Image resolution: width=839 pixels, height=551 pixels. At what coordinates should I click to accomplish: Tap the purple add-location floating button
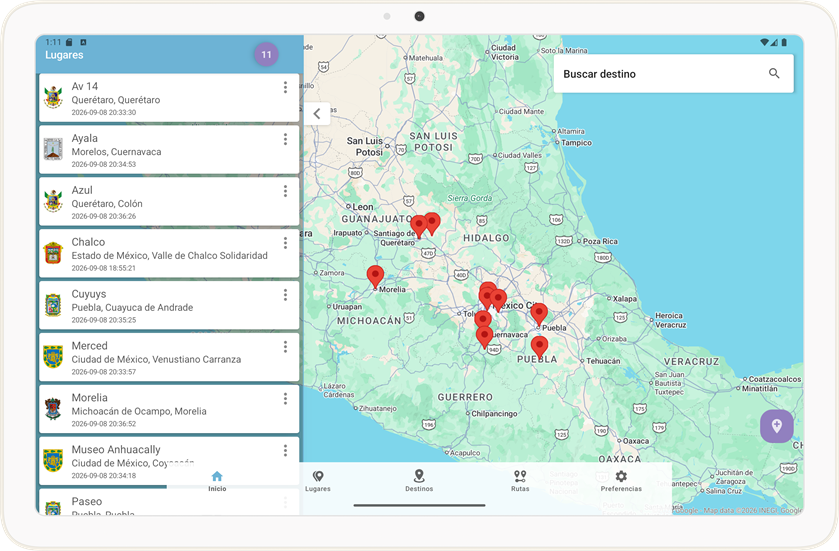[776, 426]
